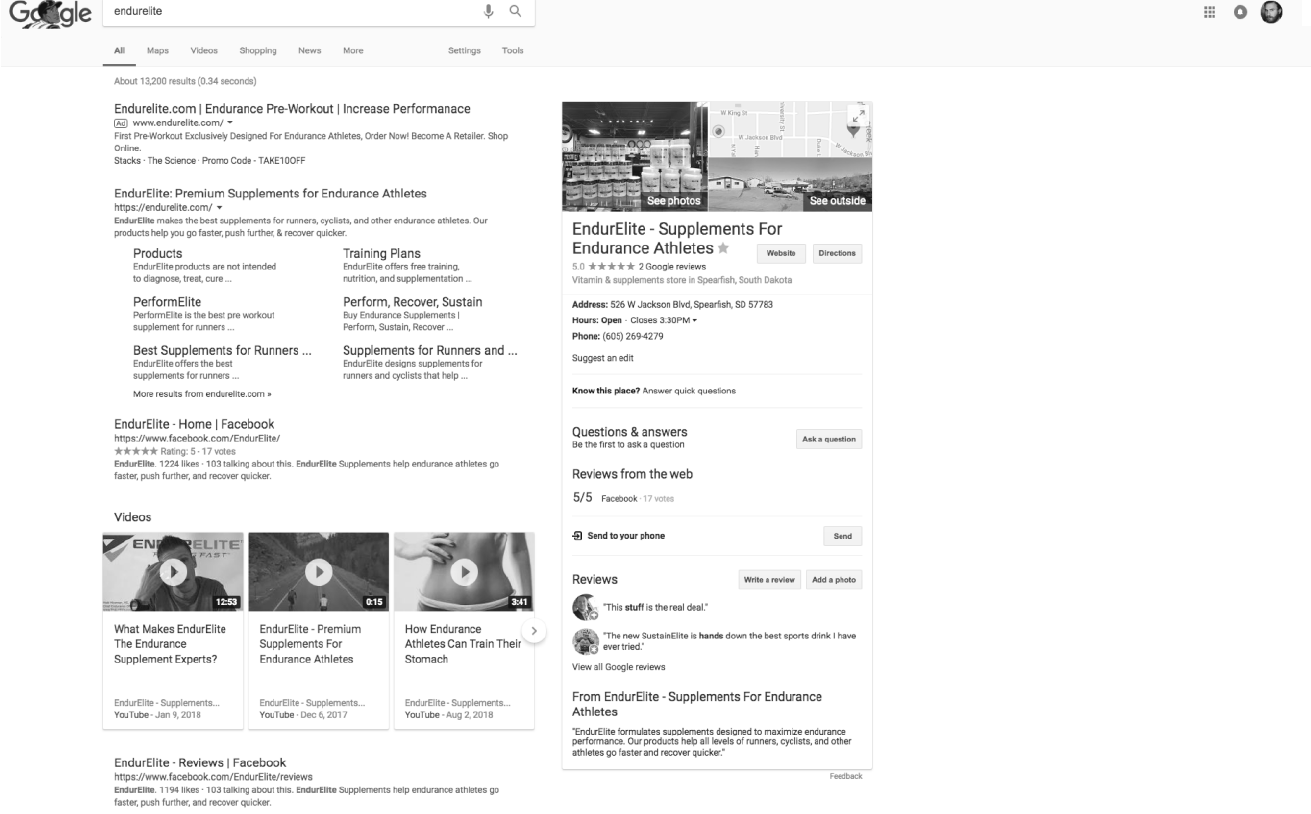The width and height of the screenshot is (1311, 814).
Task: Play the 12:53 EndurElite video
Action: [x=173, y=571]
